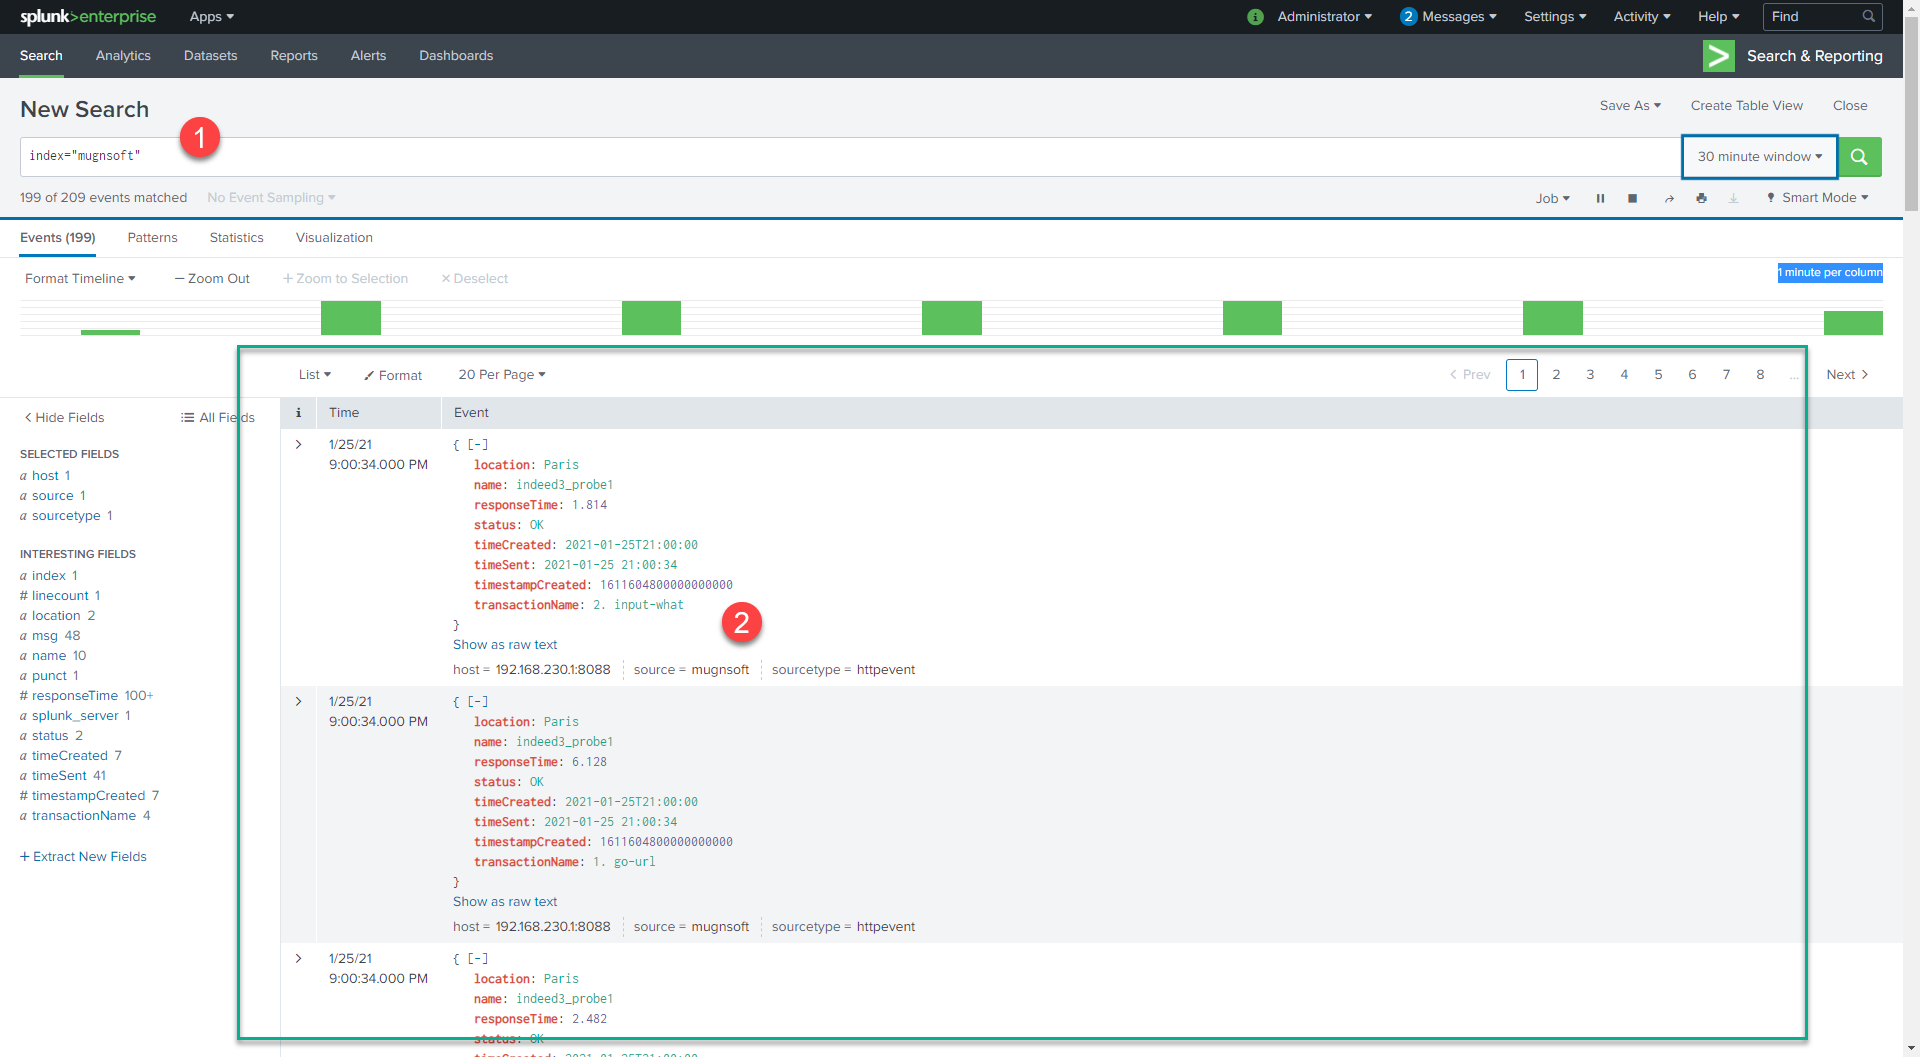Click Create Table View

1747,106
